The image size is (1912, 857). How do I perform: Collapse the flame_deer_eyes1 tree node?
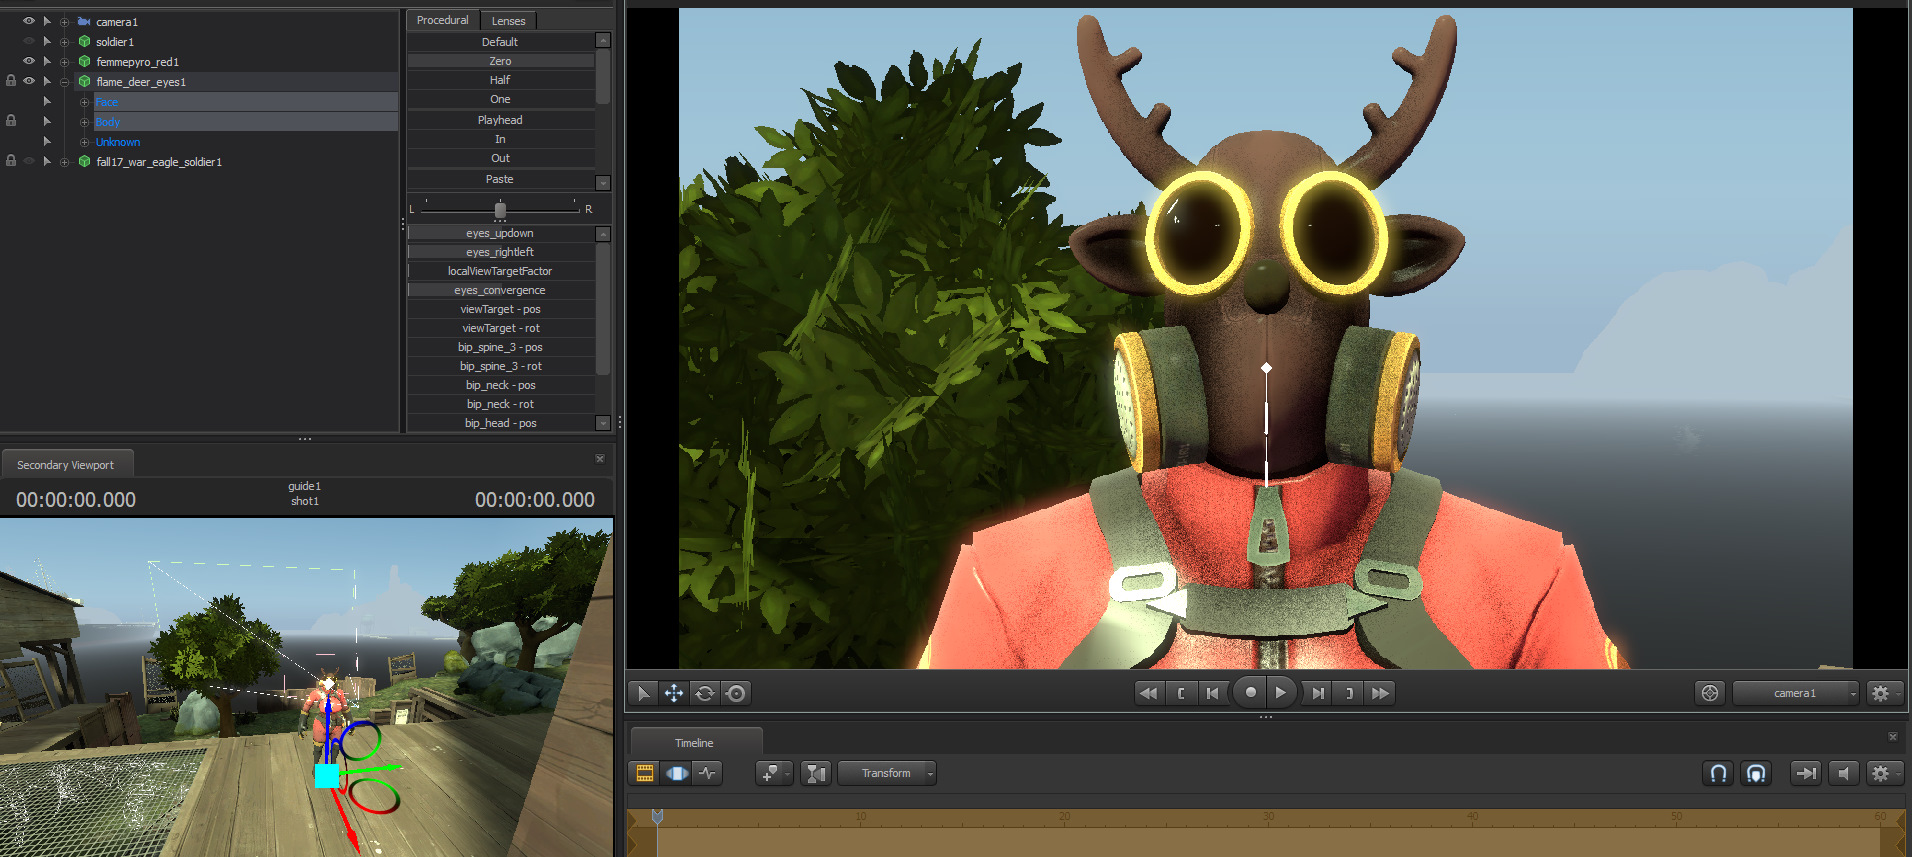click(65, 82)
